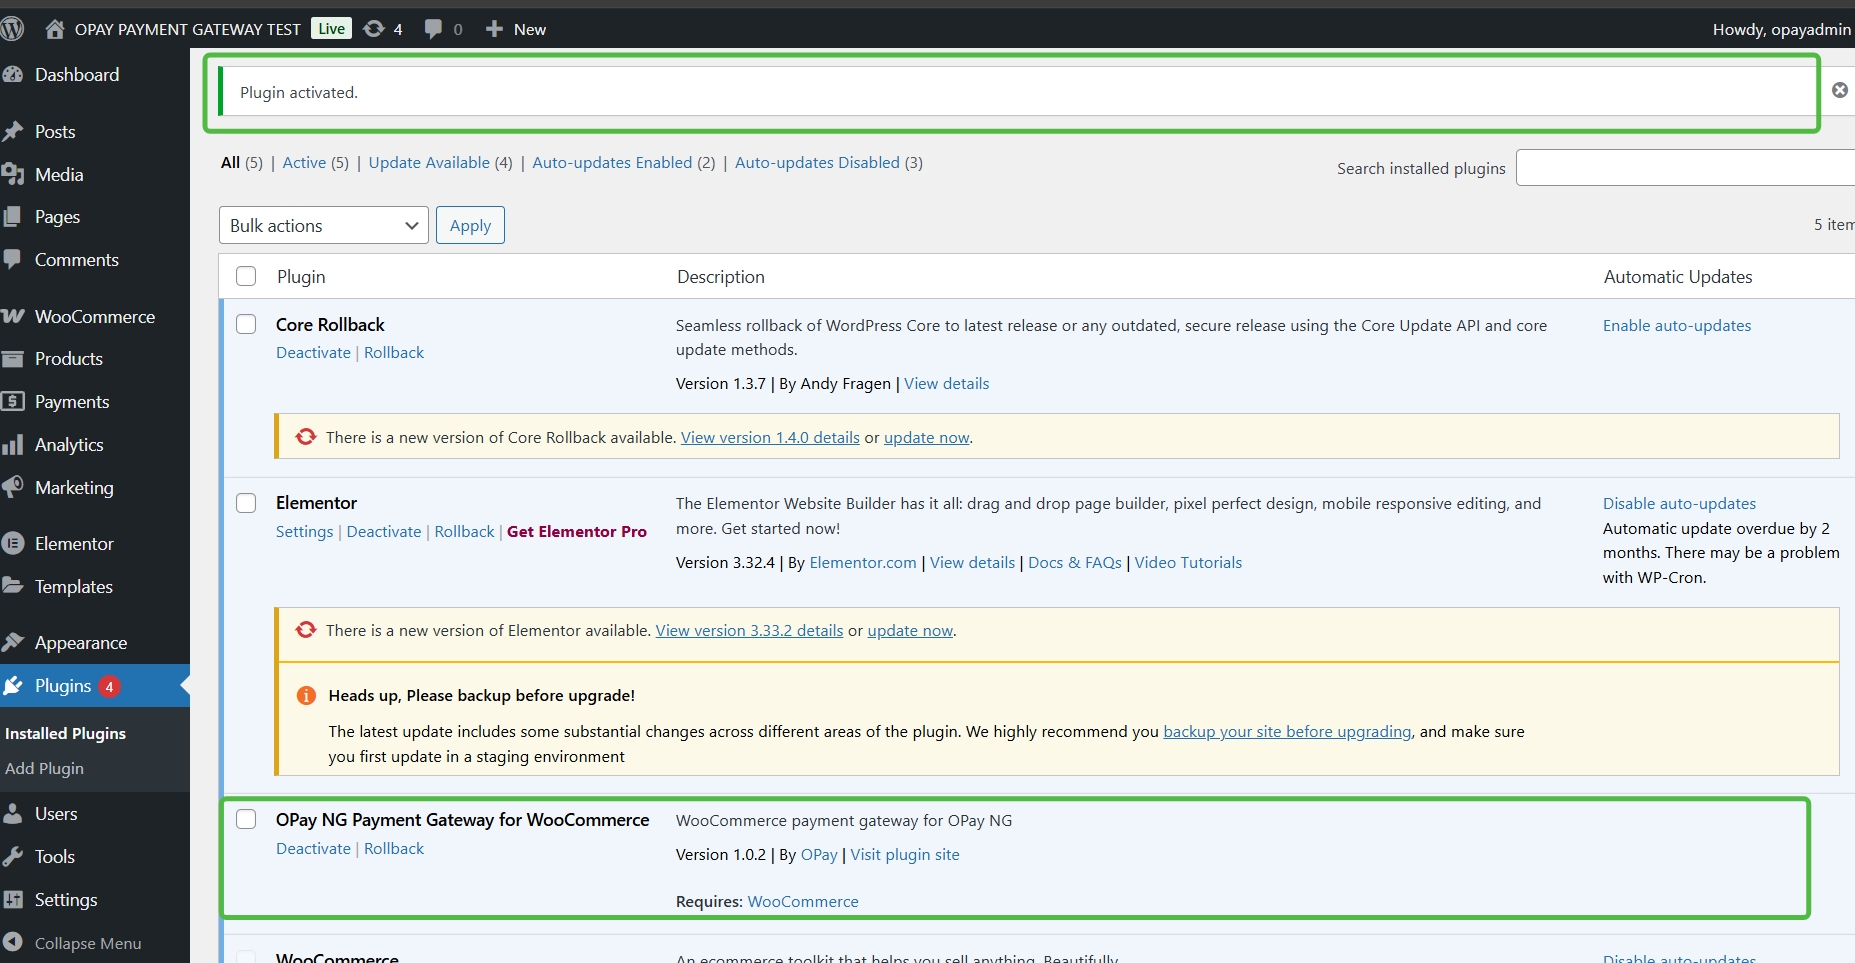
Task: Check the Core Rollback plugin checkbox
Action: coord(246,324)
